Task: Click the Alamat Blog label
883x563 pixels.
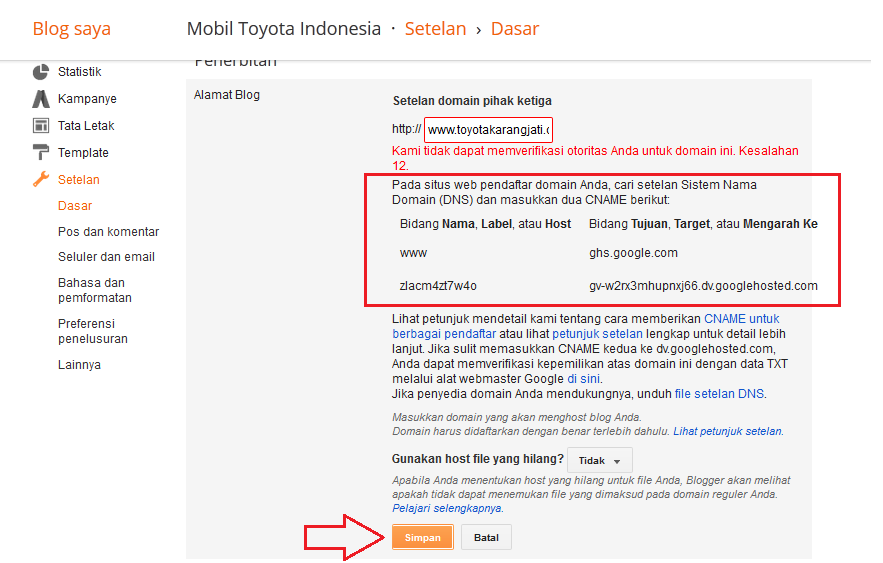Action: point(226,95)
